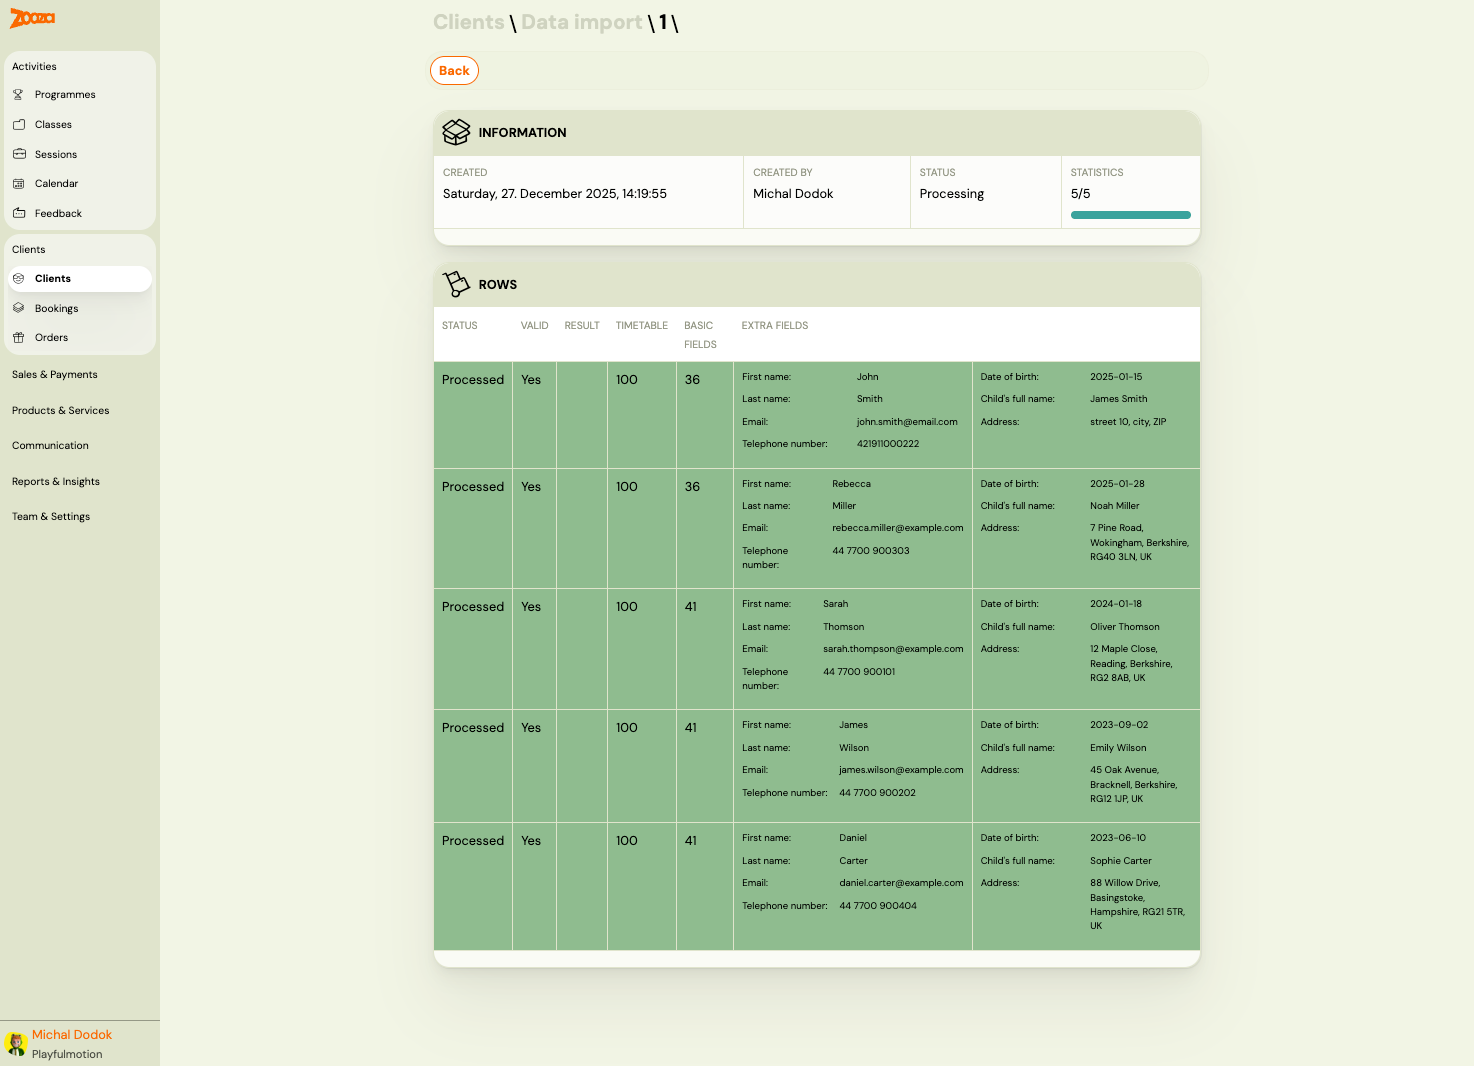Image resolution: width=1474 pixels, height=1066 pixels.
Task: Click the Calendar icon in sidebar
Action: click(x=18, y=184)
